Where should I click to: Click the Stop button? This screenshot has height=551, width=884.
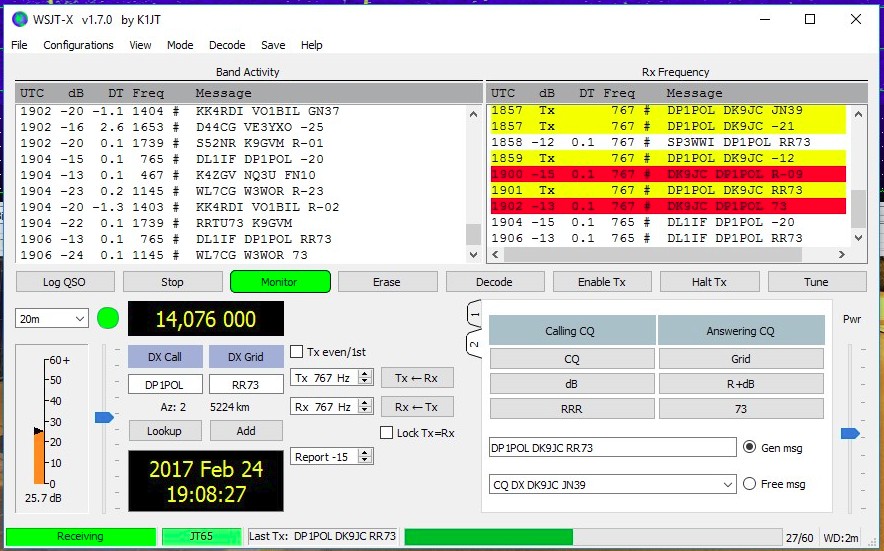(x=173, y=281)
